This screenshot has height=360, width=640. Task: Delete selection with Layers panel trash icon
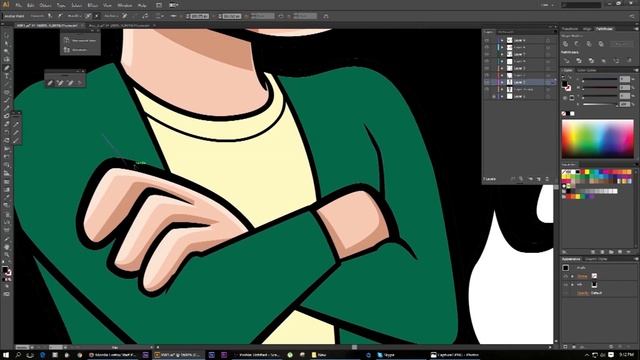pos(547,179)
